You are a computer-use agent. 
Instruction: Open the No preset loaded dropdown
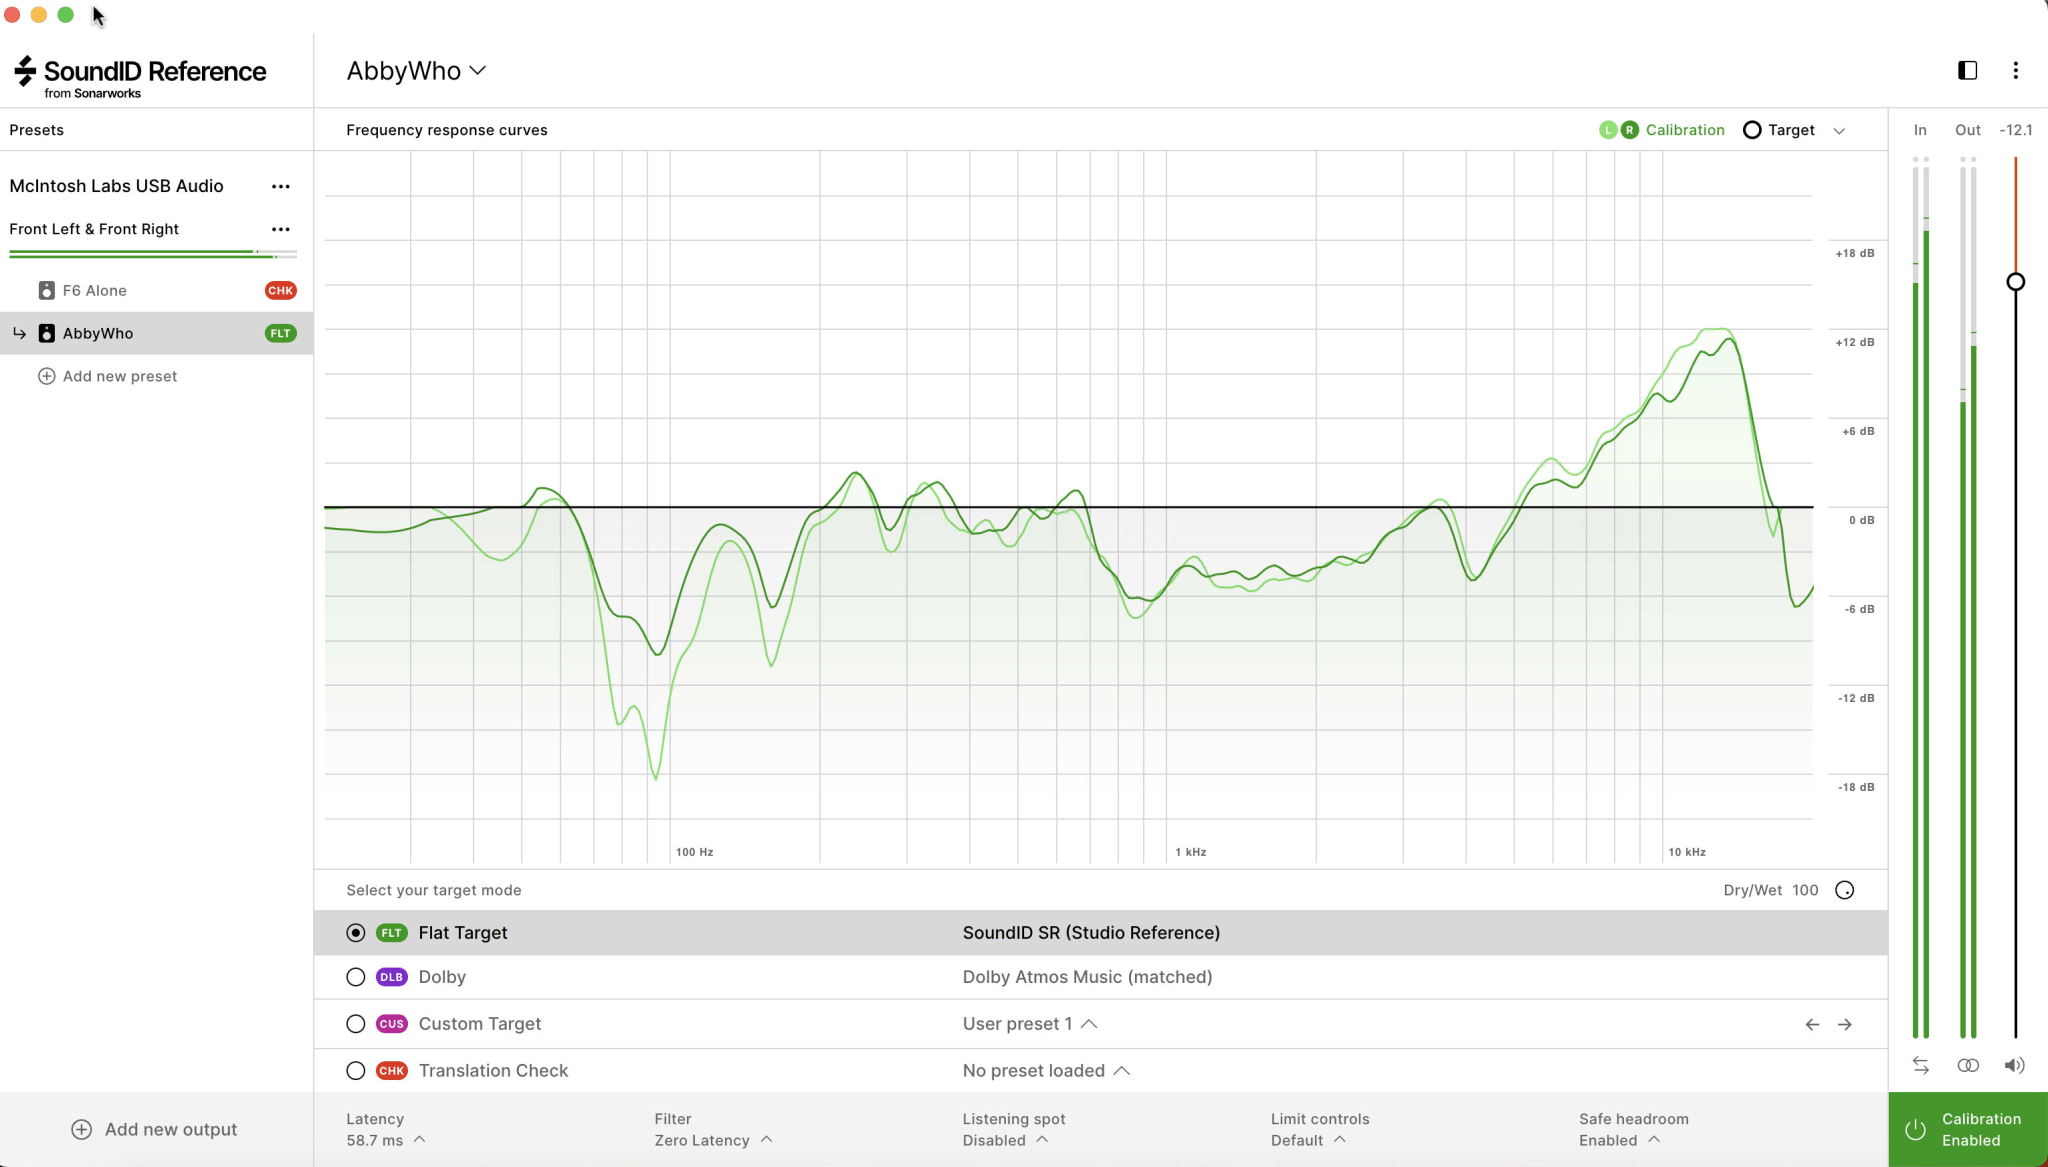pos(1046,1071)
